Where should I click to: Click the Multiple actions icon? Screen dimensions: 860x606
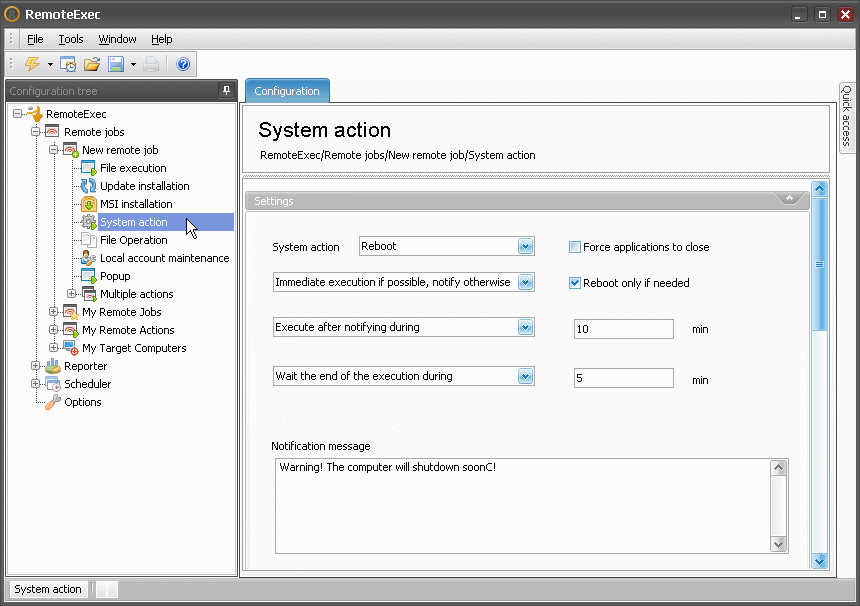tap(89, 294)
